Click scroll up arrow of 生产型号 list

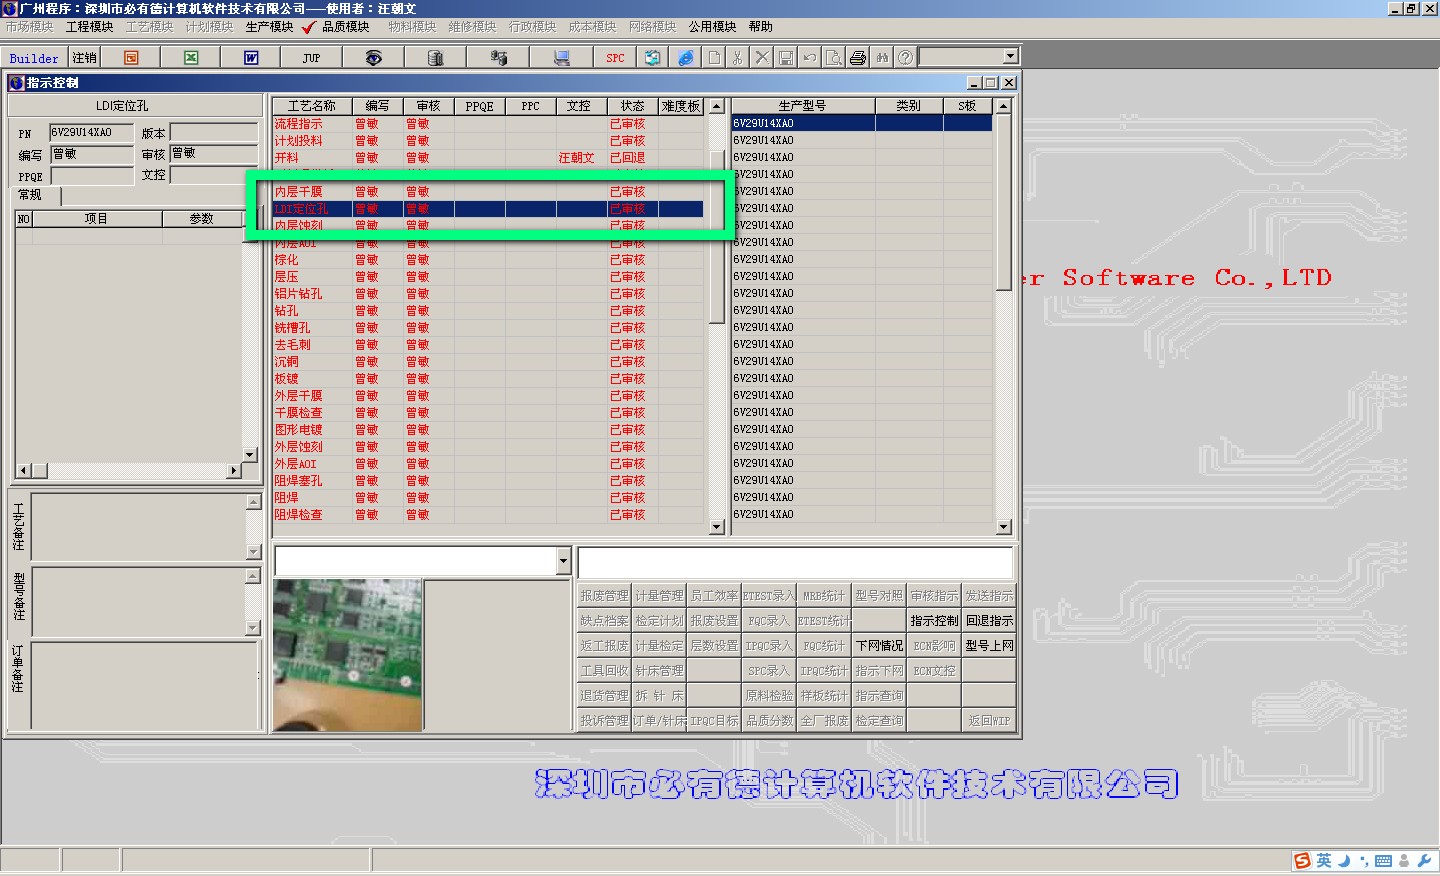coord(1004,106)
